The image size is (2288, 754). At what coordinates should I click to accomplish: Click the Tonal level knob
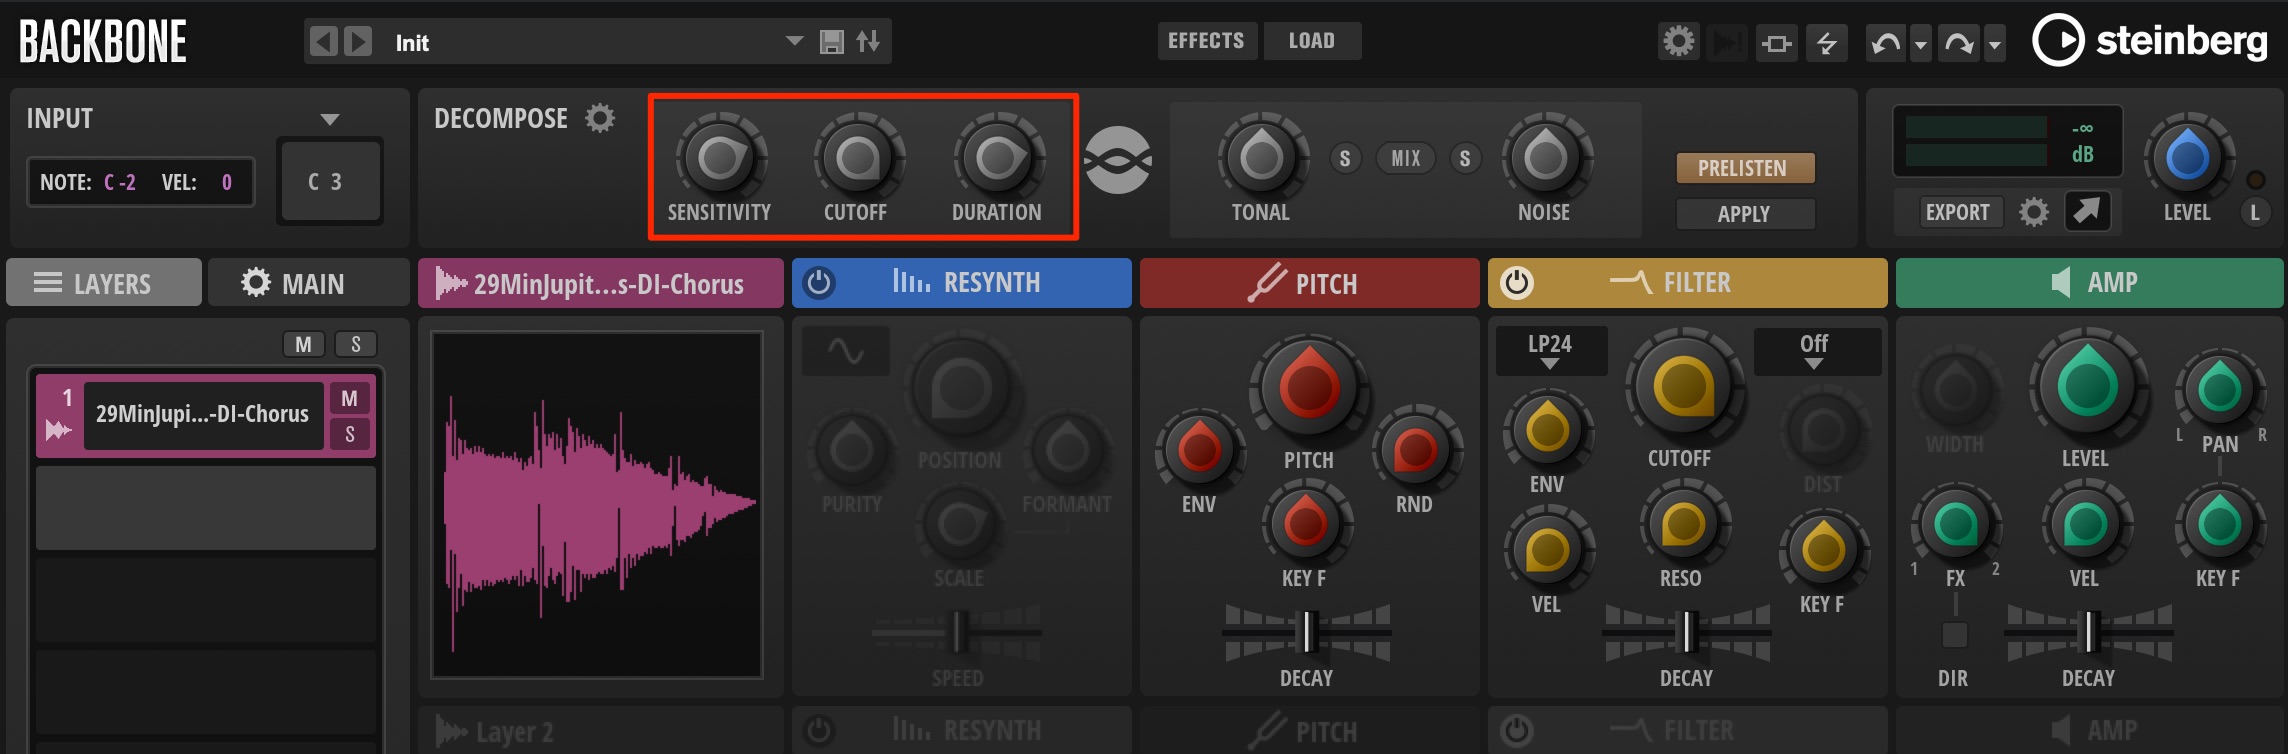tap(1261, 158)
